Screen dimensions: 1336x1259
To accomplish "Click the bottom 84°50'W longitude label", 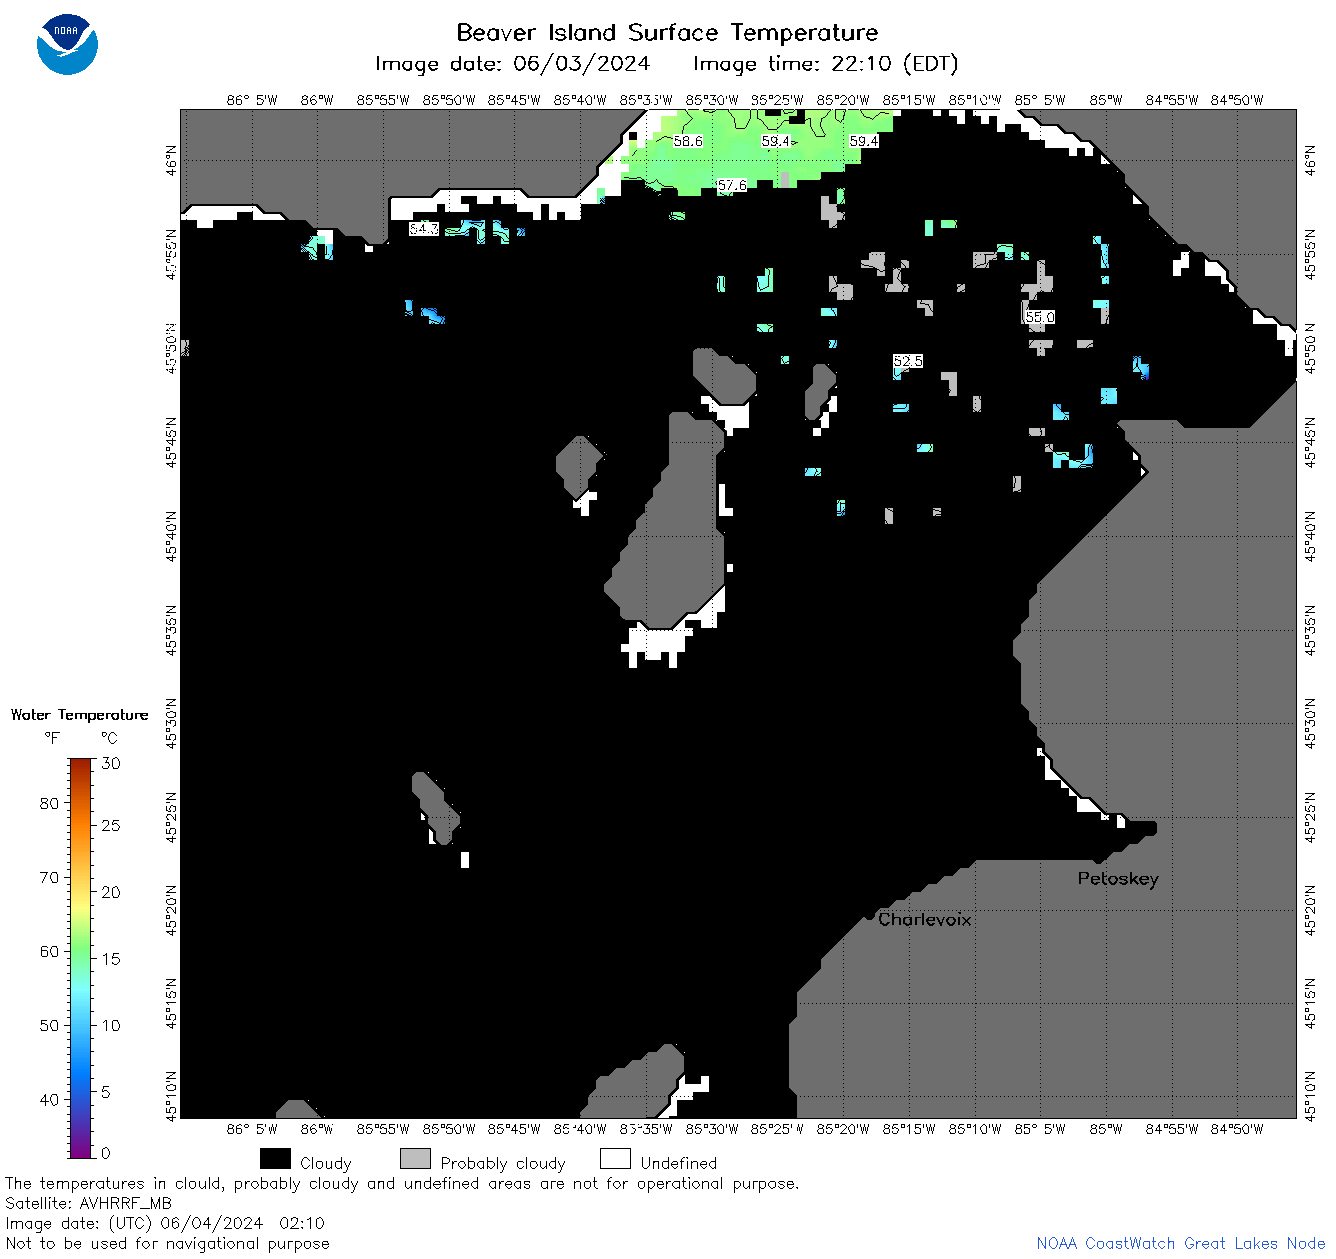I will [x=1237, y=1129].
